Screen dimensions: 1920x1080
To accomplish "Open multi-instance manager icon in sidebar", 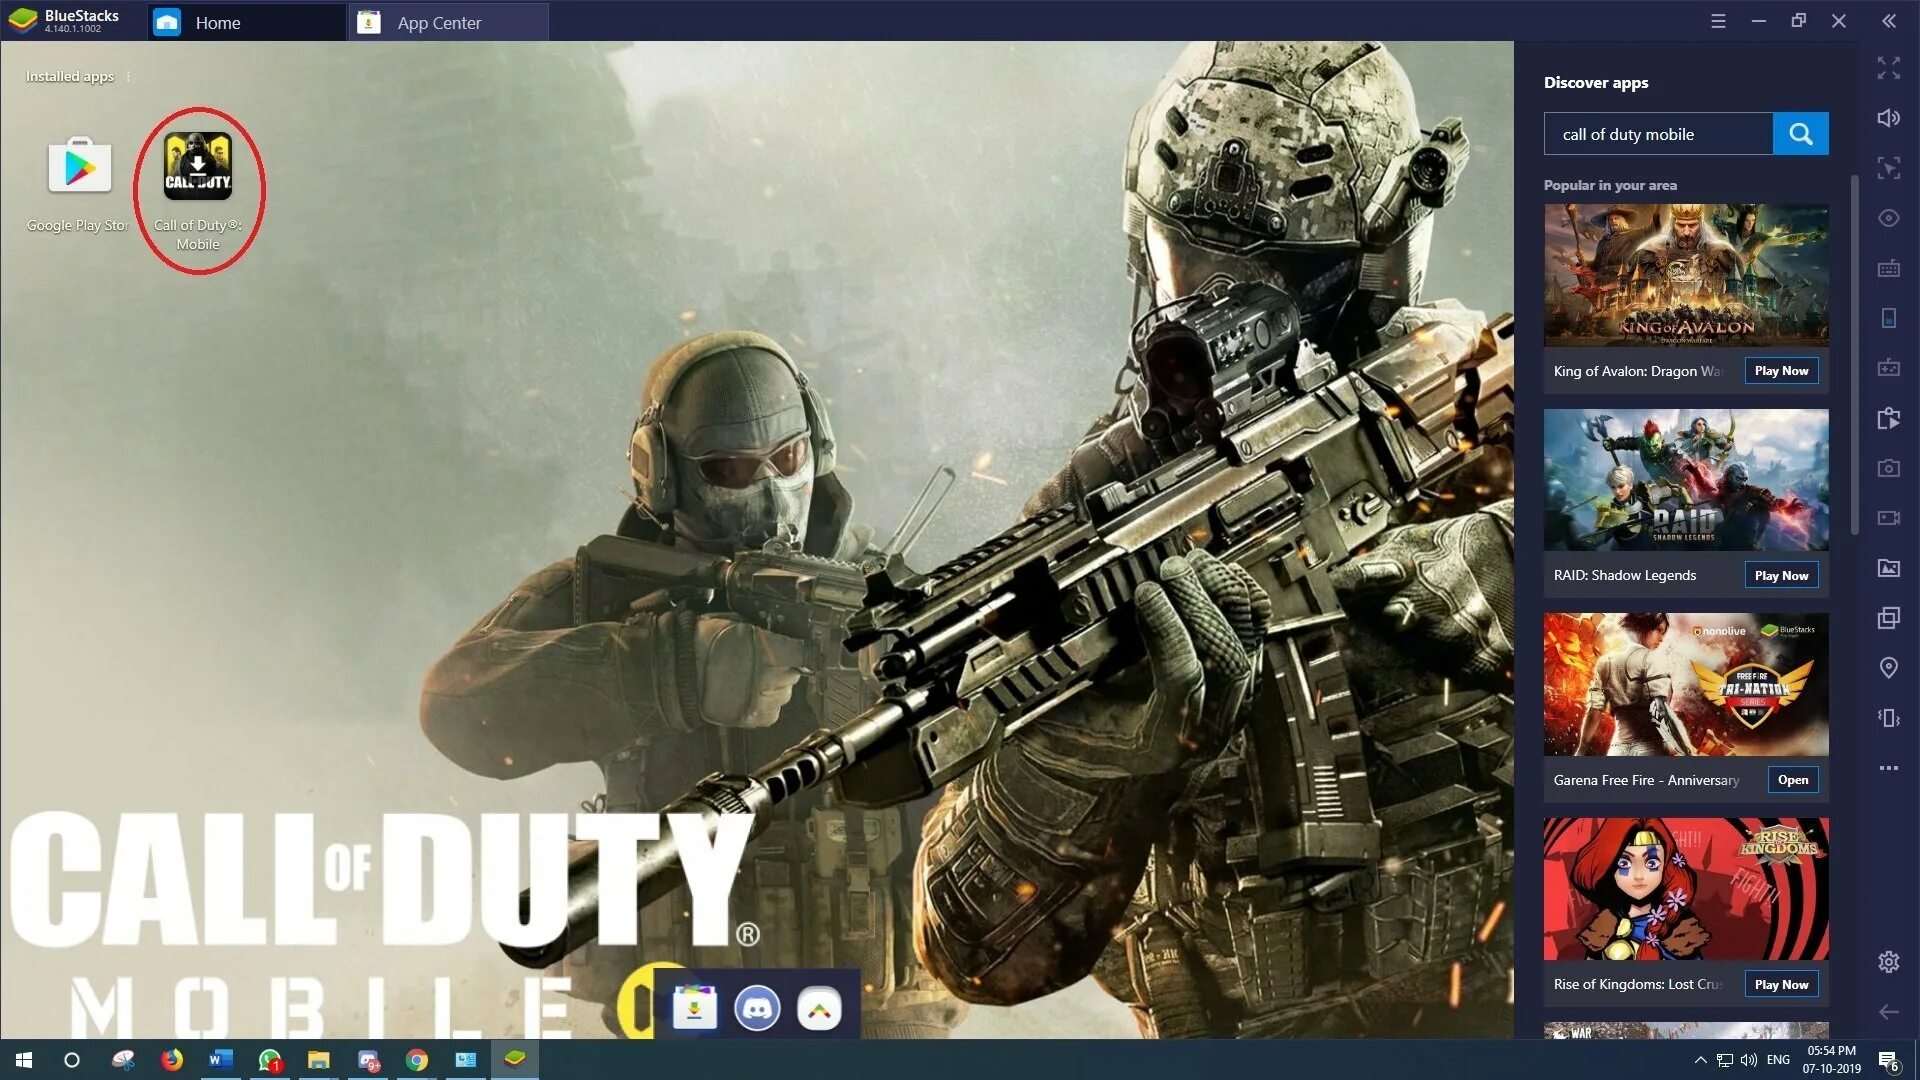I will coord(1888,618).
